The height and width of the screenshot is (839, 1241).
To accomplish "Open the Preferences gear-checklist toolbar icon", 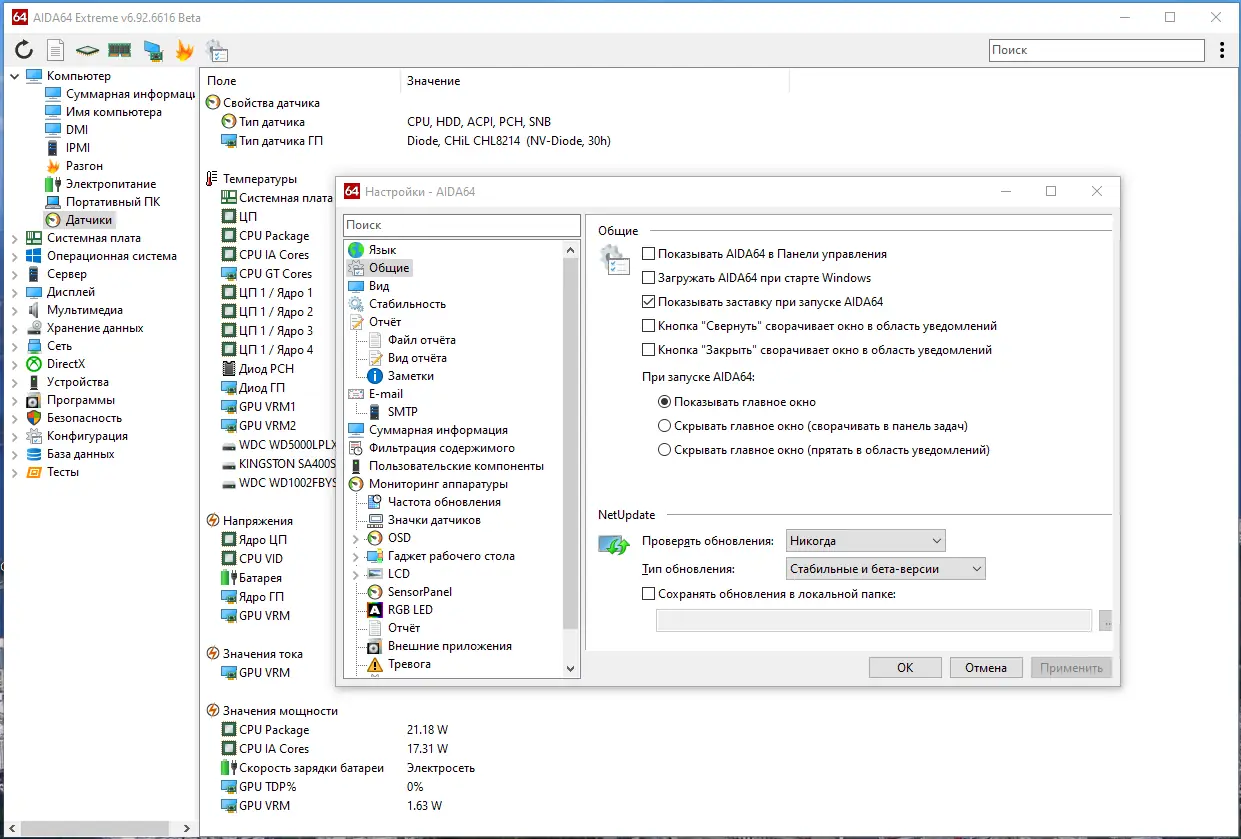I will click(x=216, y=50).
